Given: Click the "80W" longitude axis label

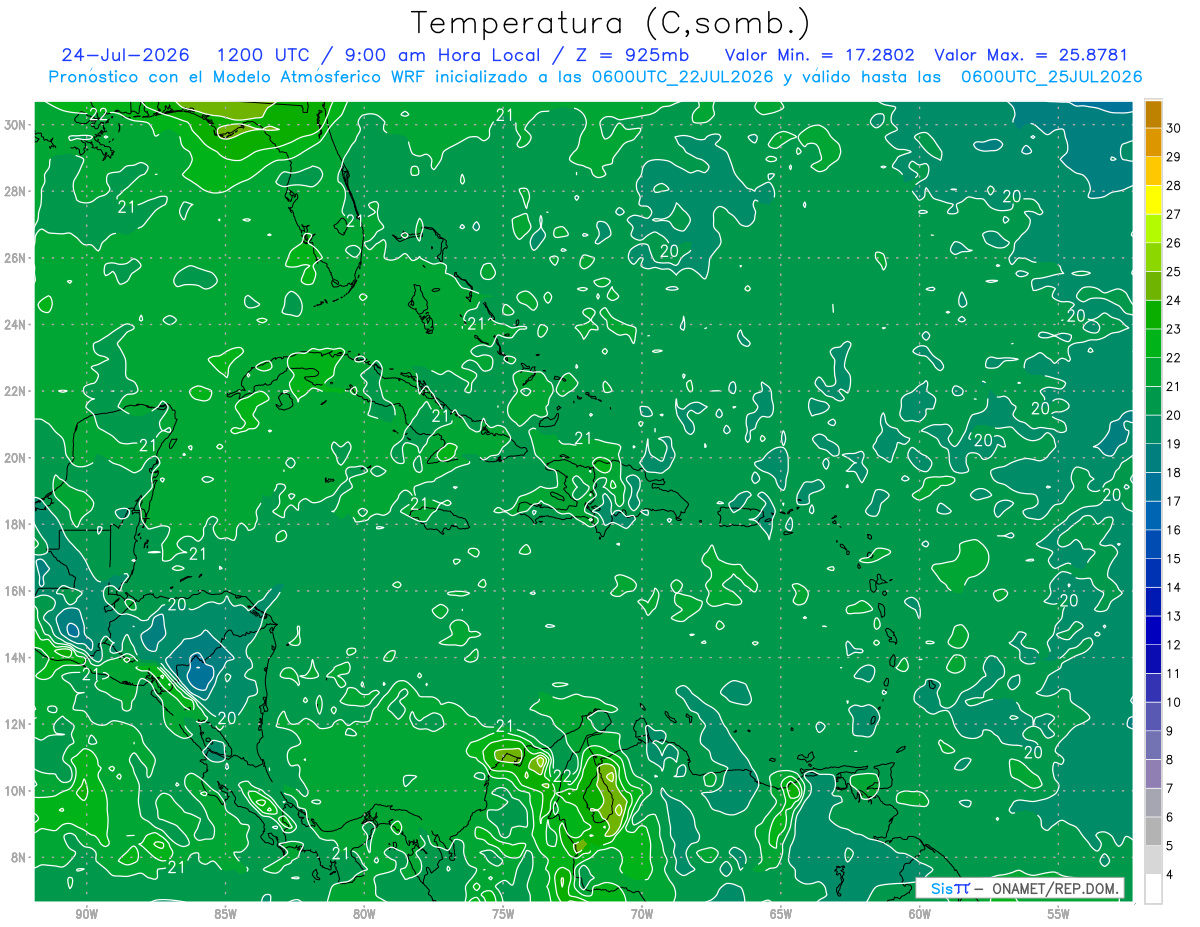Looking at the screenshot, I should [x=364, y=914].
